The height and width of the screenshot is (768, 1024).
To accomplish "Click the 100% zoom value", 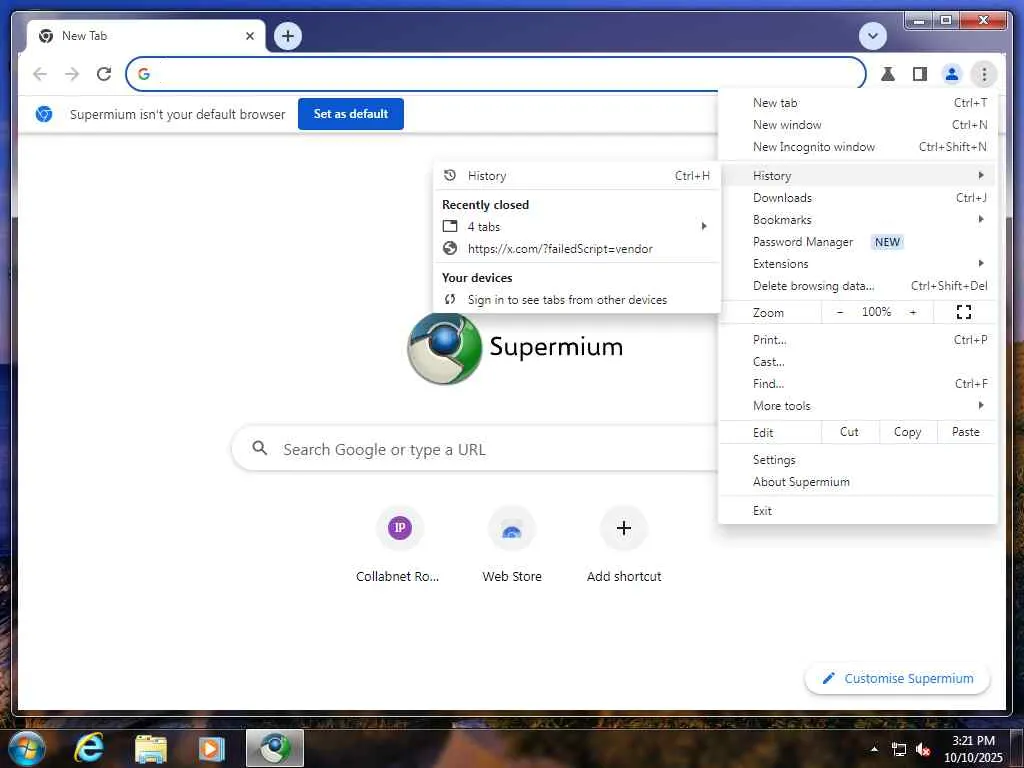I will 876,312.
